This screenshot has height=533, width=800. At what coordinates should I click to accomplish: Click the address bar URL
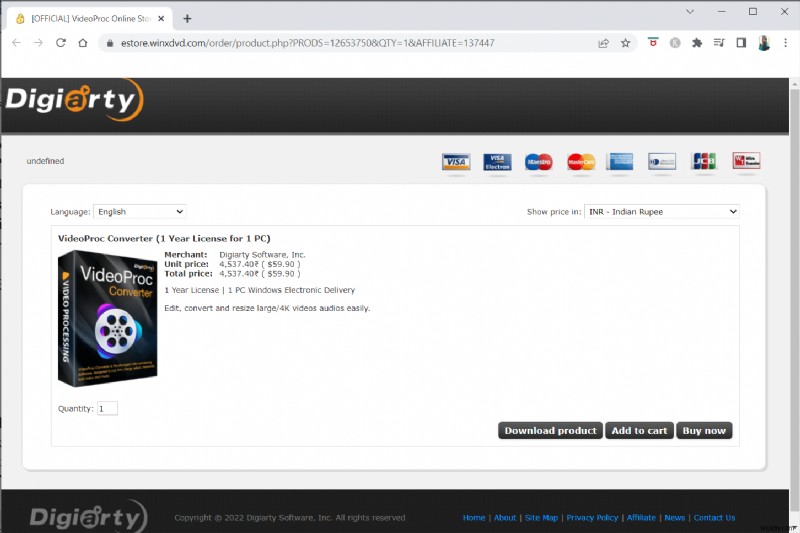[x=307, y=43]
